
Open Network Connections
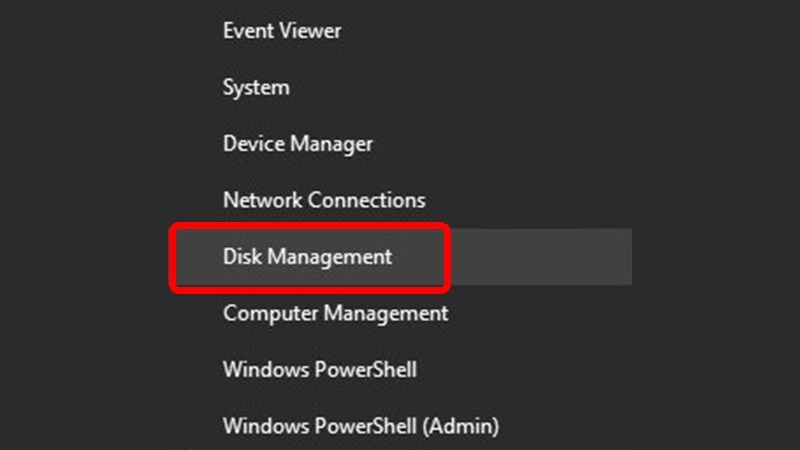pos(324,200)
